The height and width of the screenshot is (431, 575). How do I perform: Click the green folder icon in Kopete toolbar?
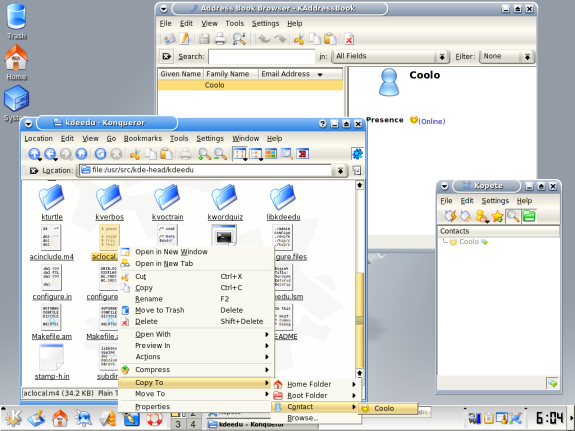click(529, 216)
